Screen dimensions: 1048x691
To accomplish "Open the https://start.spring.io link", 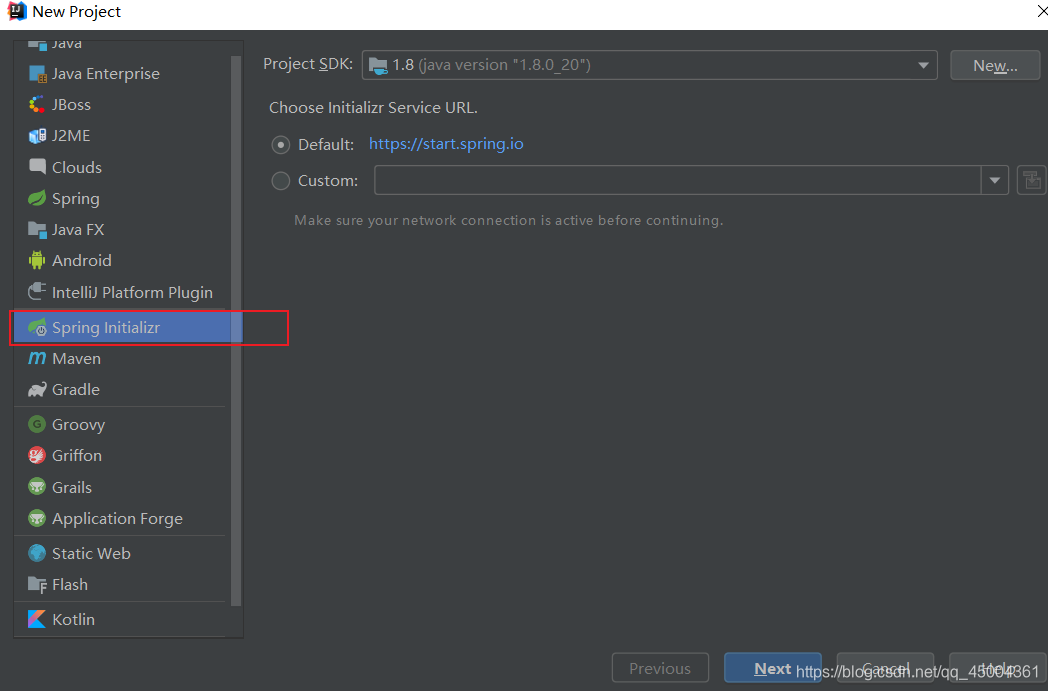I will tap(446, 144).
